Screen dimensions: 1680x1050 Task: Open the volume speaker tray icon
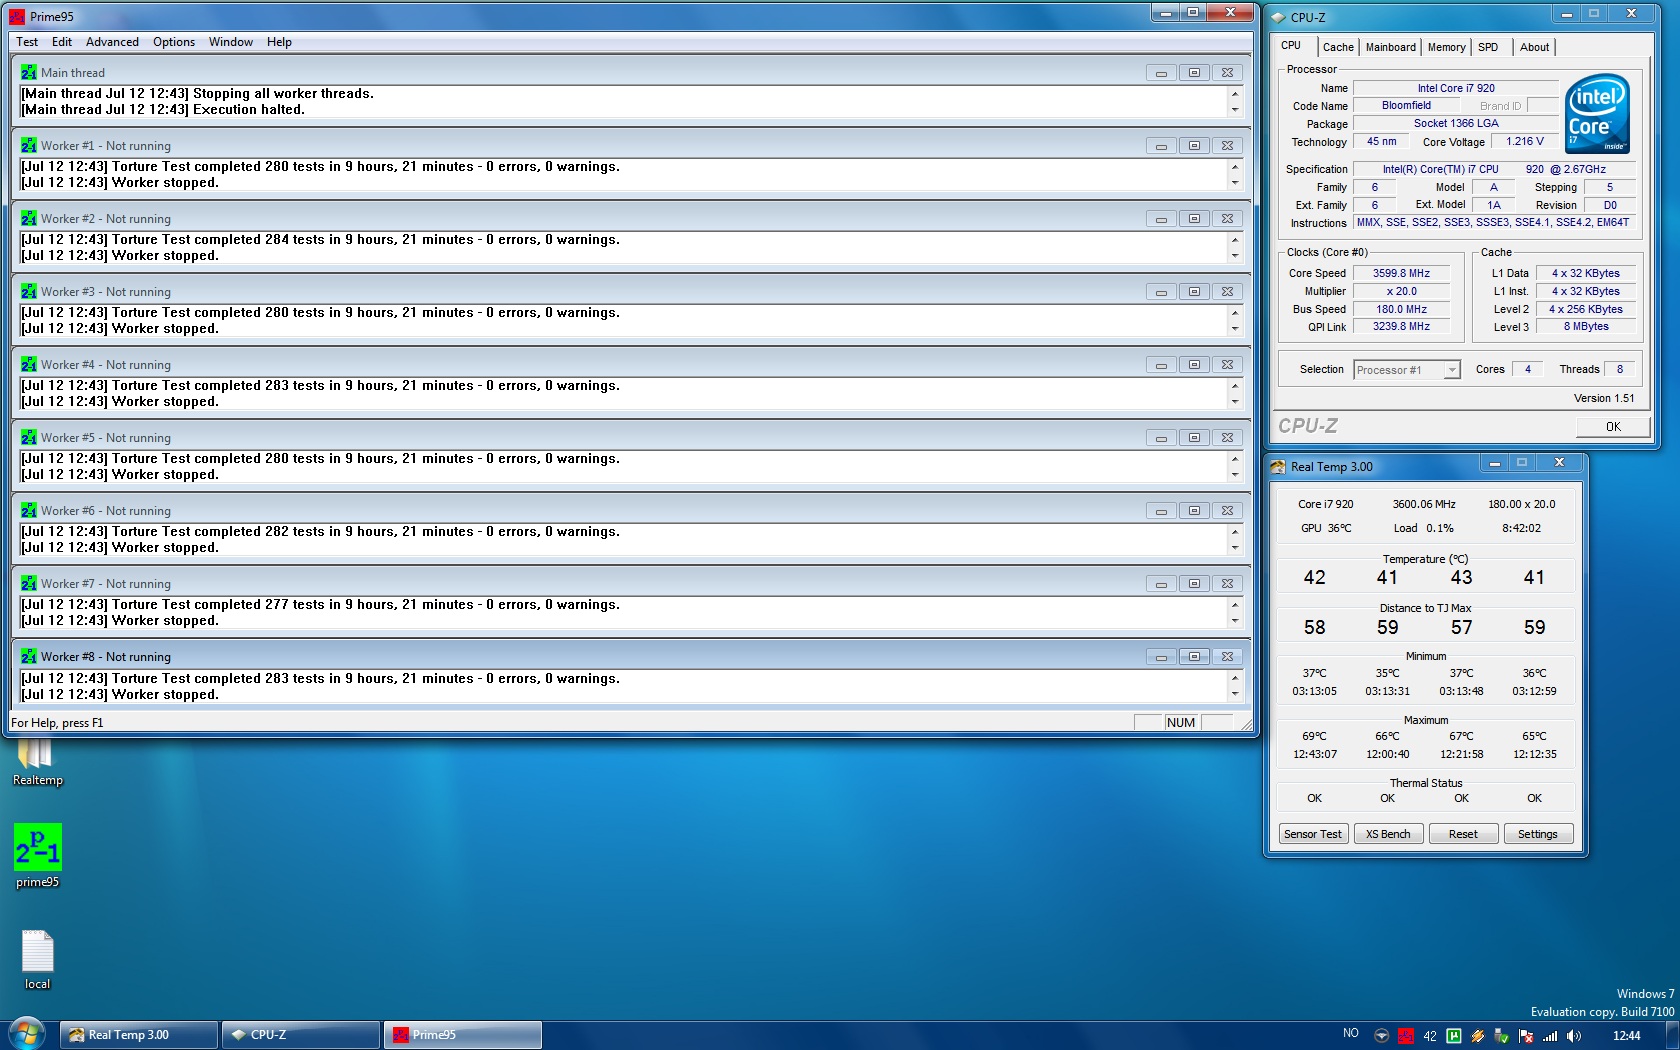pyautogui.click(x=1574, y=1036)
